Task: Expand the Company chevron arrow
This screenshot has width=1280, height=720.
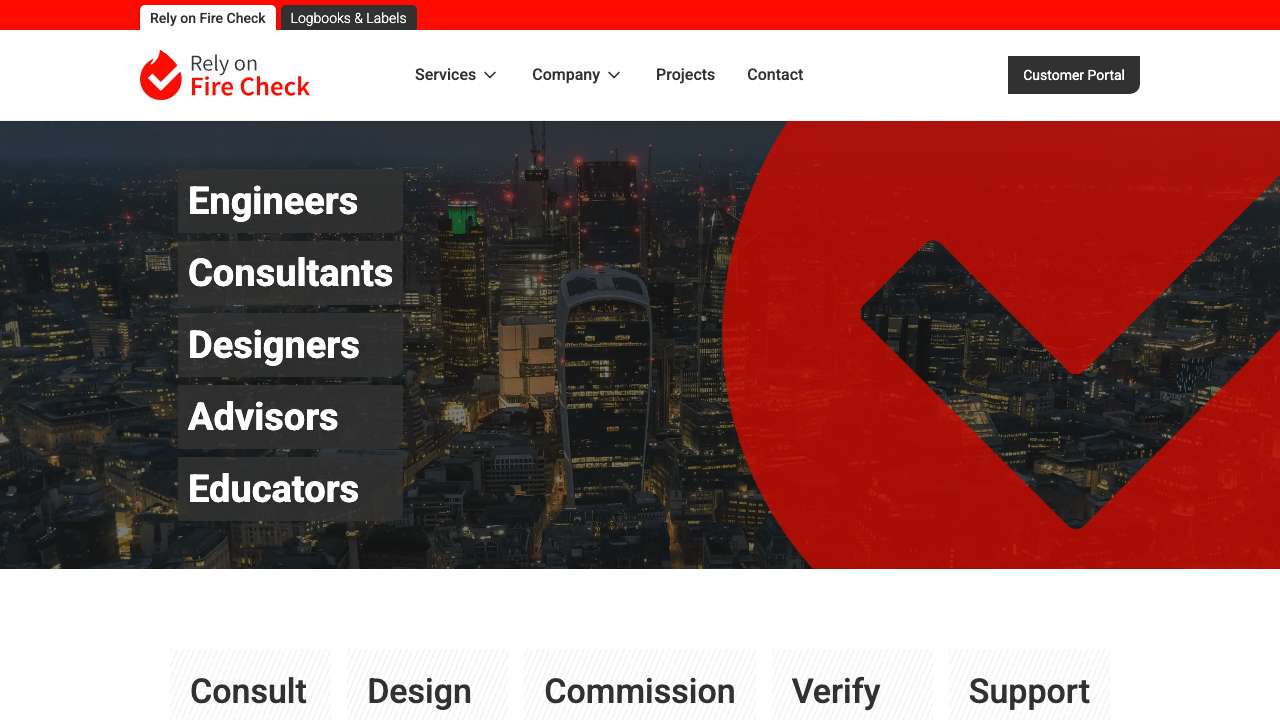Action: pyautogui.click(x=614, y=75)
